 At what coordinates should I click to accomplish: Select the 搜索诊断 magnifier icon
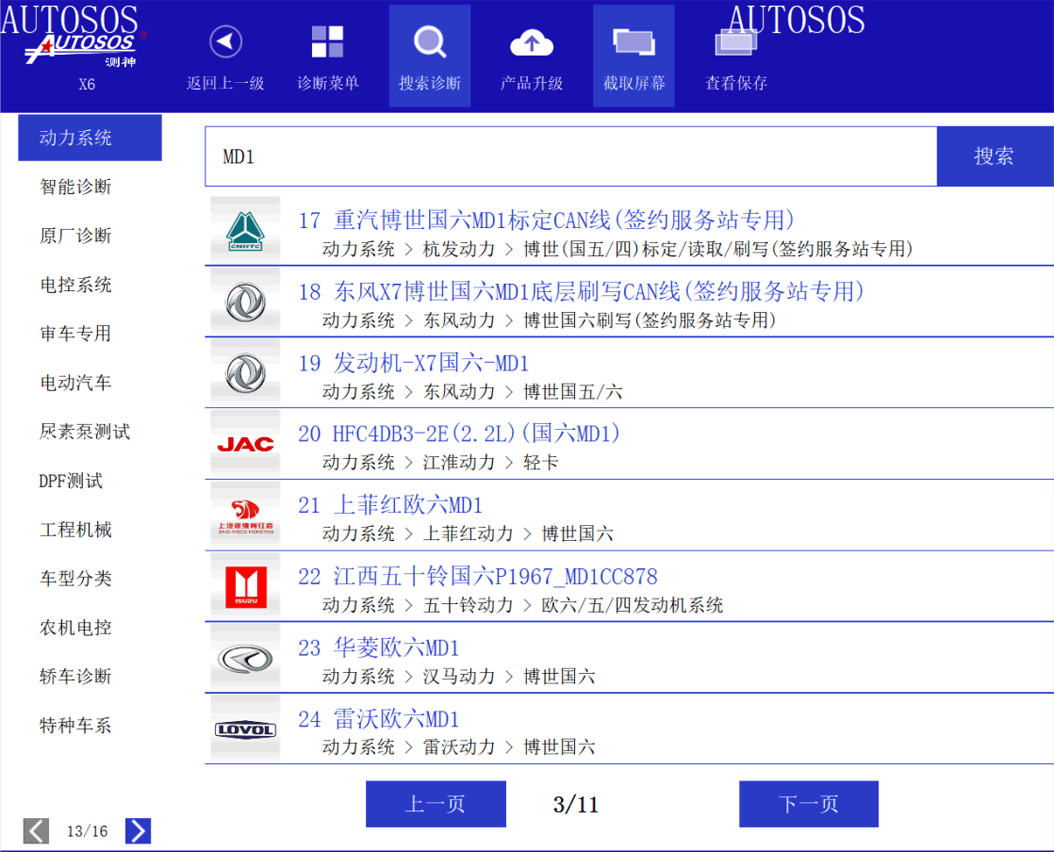pos(430,42)
